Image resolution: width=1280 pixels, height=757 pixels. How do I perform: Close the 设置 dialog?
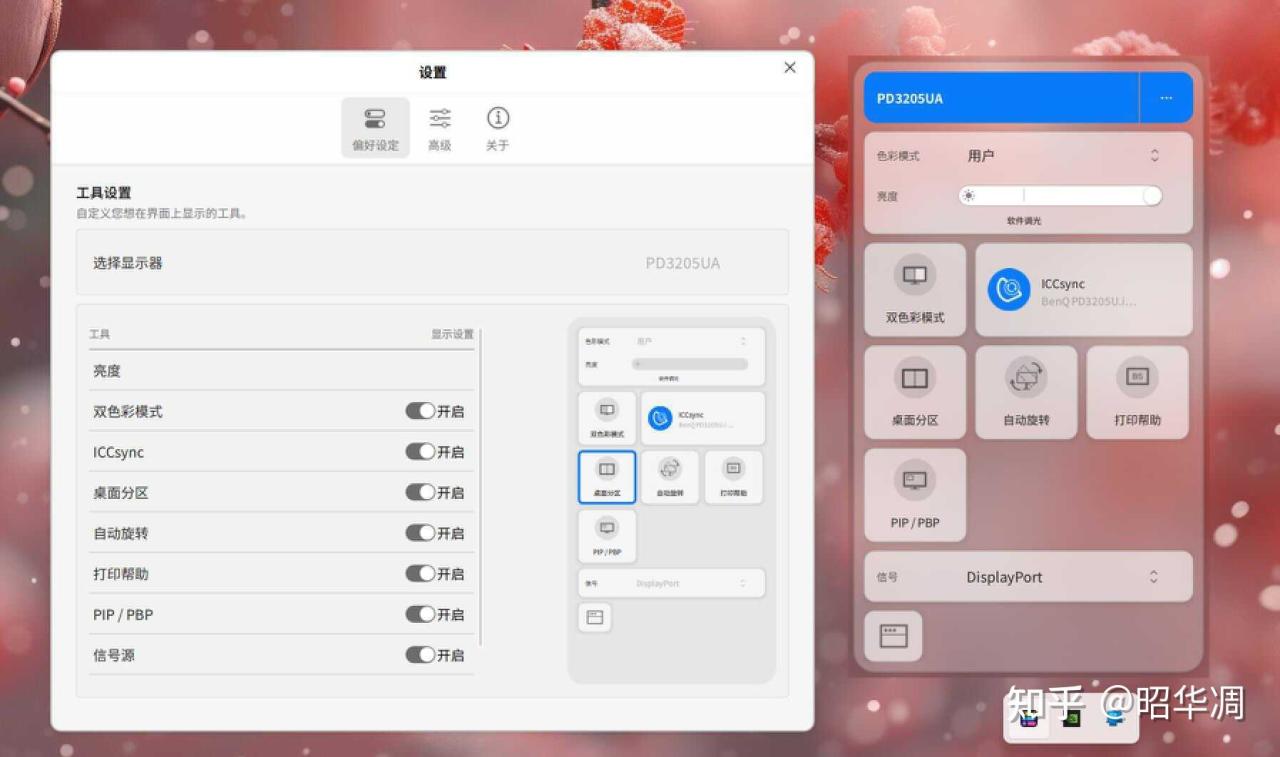[x=790, y=68]
